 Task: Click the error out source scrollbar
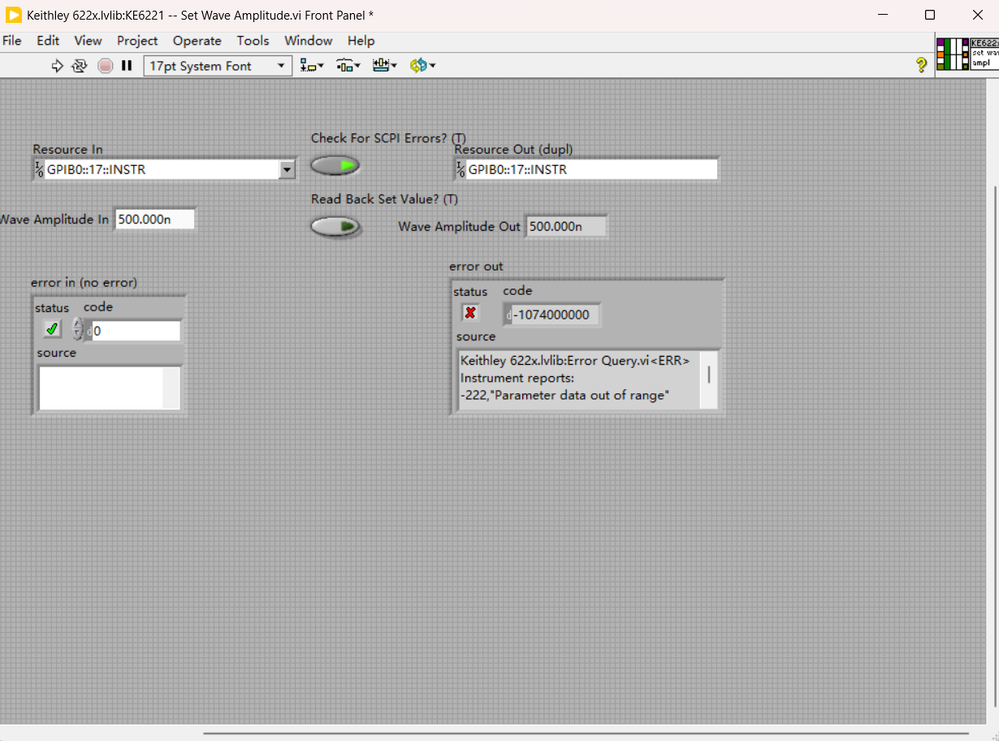tap(708, 378)
